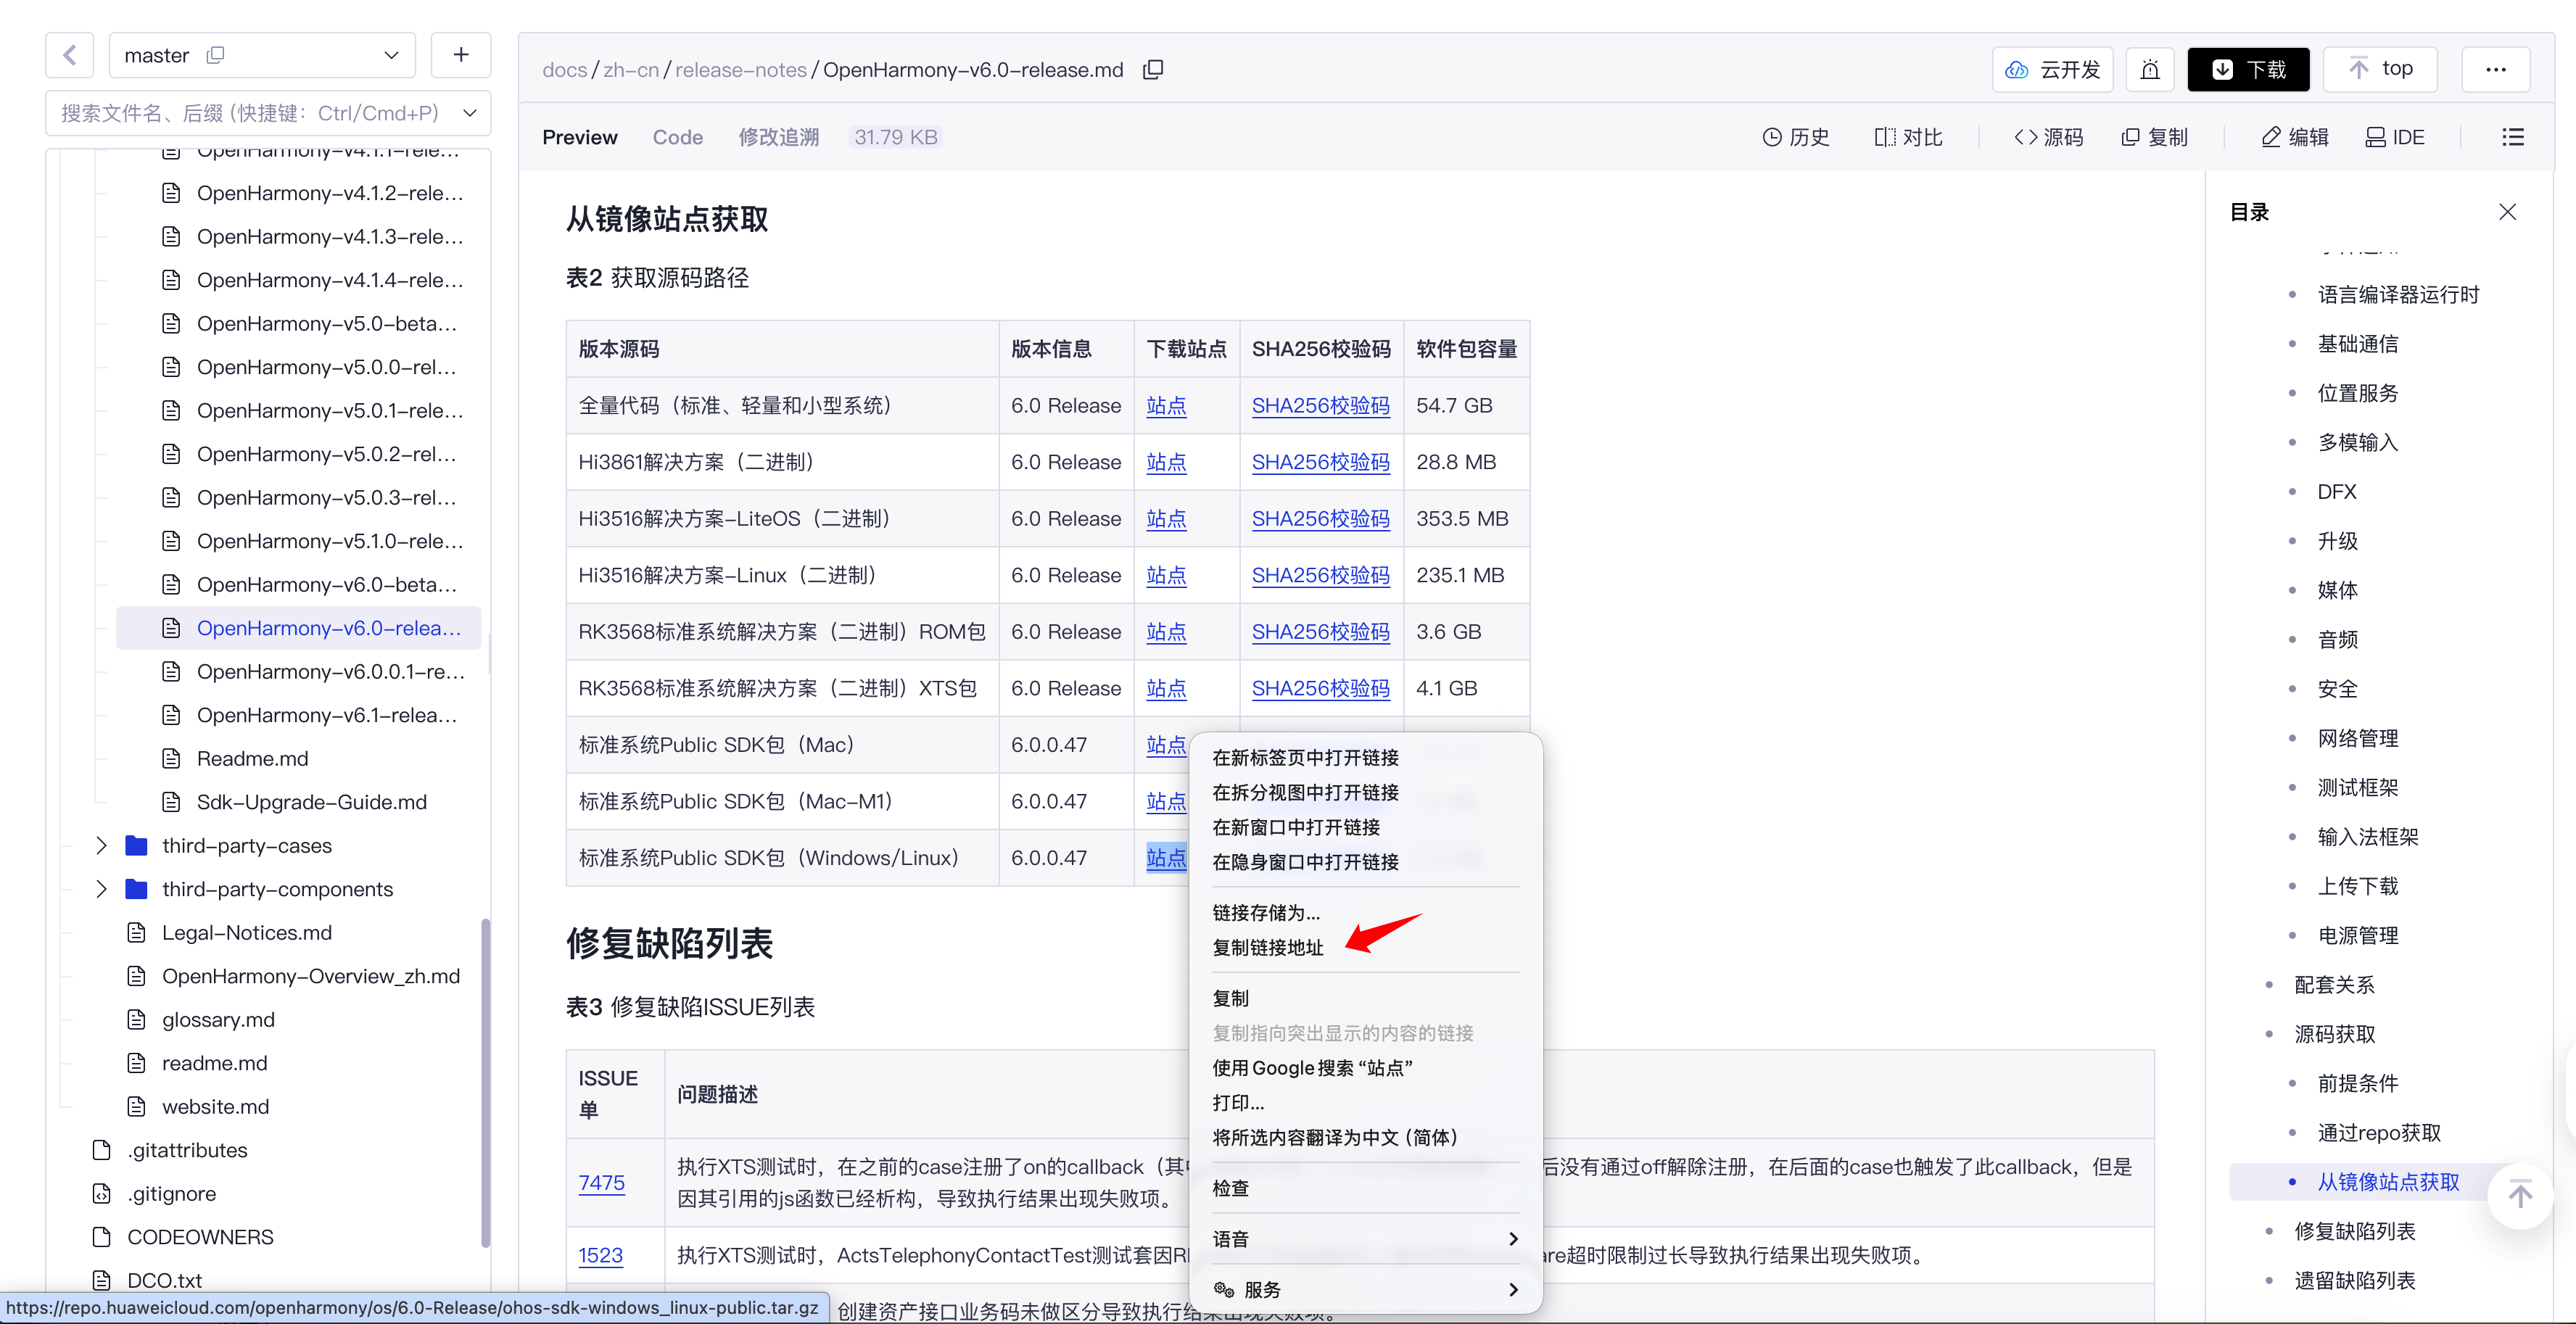Click the release-notes breadcrumb segment

741,70
